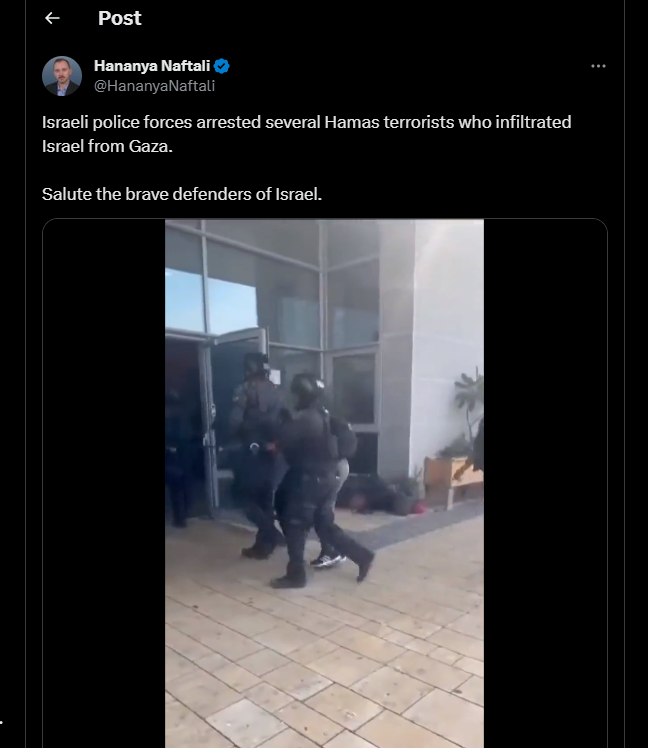Select the tweet text about Israeli police forces
The image size is (648, 748).
pyautogui.click(x=306, y=134)
